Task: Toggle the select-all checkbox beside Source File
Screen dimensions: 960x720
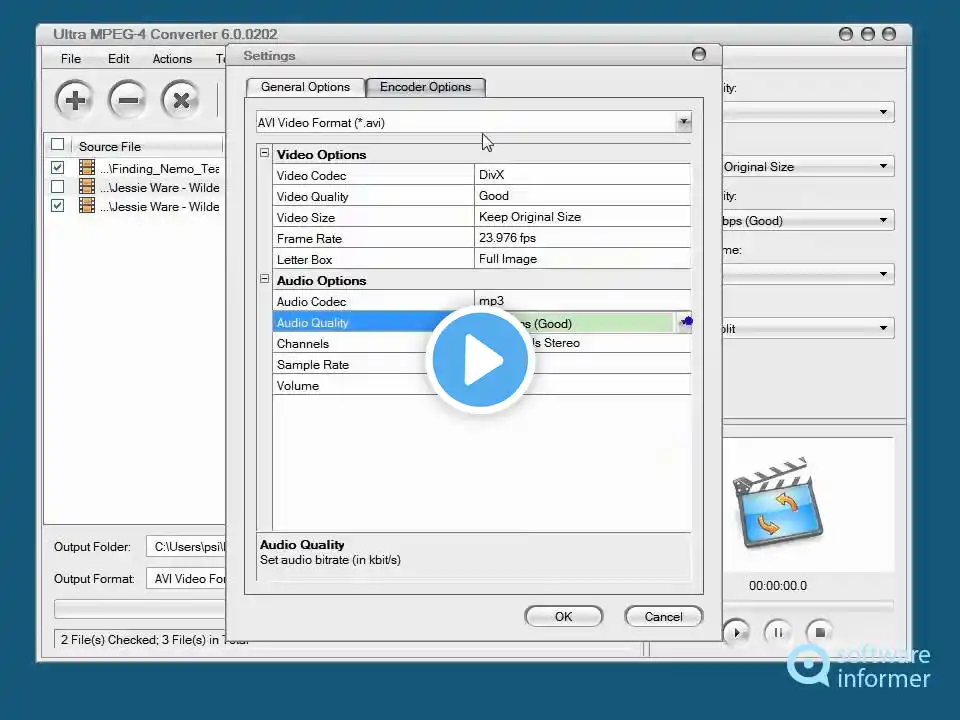Action: coord(58,145)
